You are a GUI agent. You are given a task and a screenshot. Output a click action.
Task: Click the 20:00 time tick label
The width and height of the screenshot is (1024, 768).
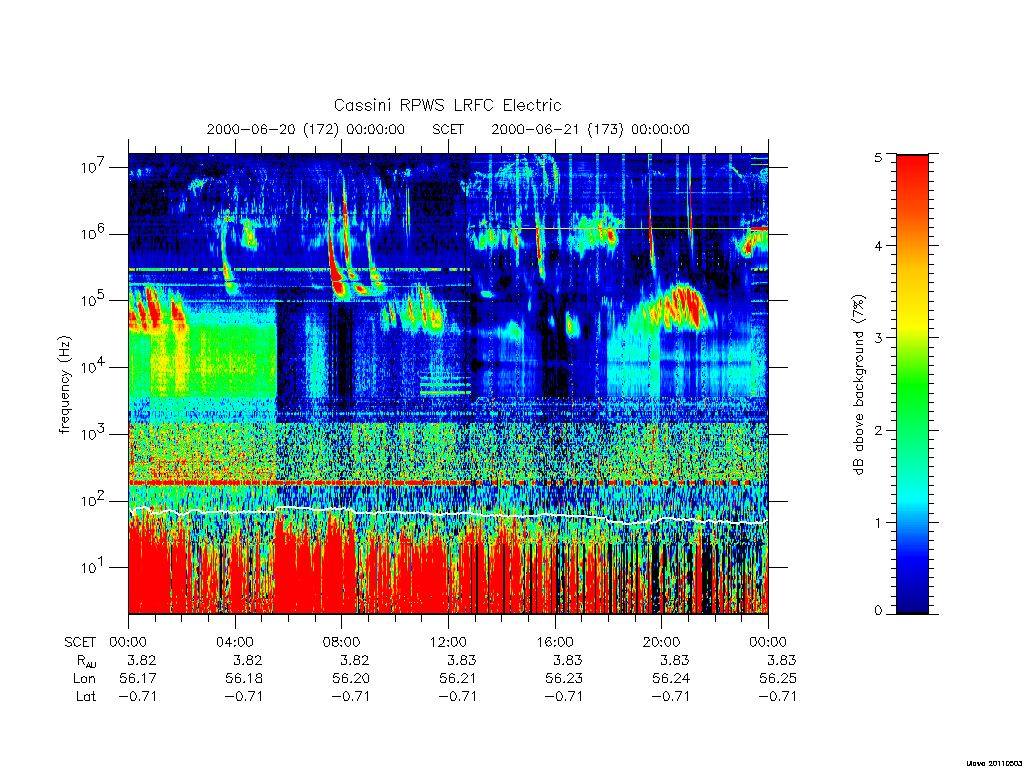pos(661,642)
